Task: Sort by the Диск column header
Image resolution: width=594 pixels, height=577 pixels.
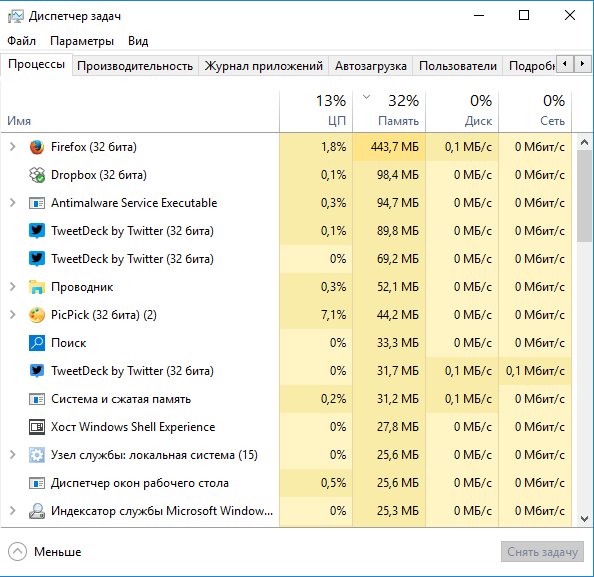Action: [462, 111]
